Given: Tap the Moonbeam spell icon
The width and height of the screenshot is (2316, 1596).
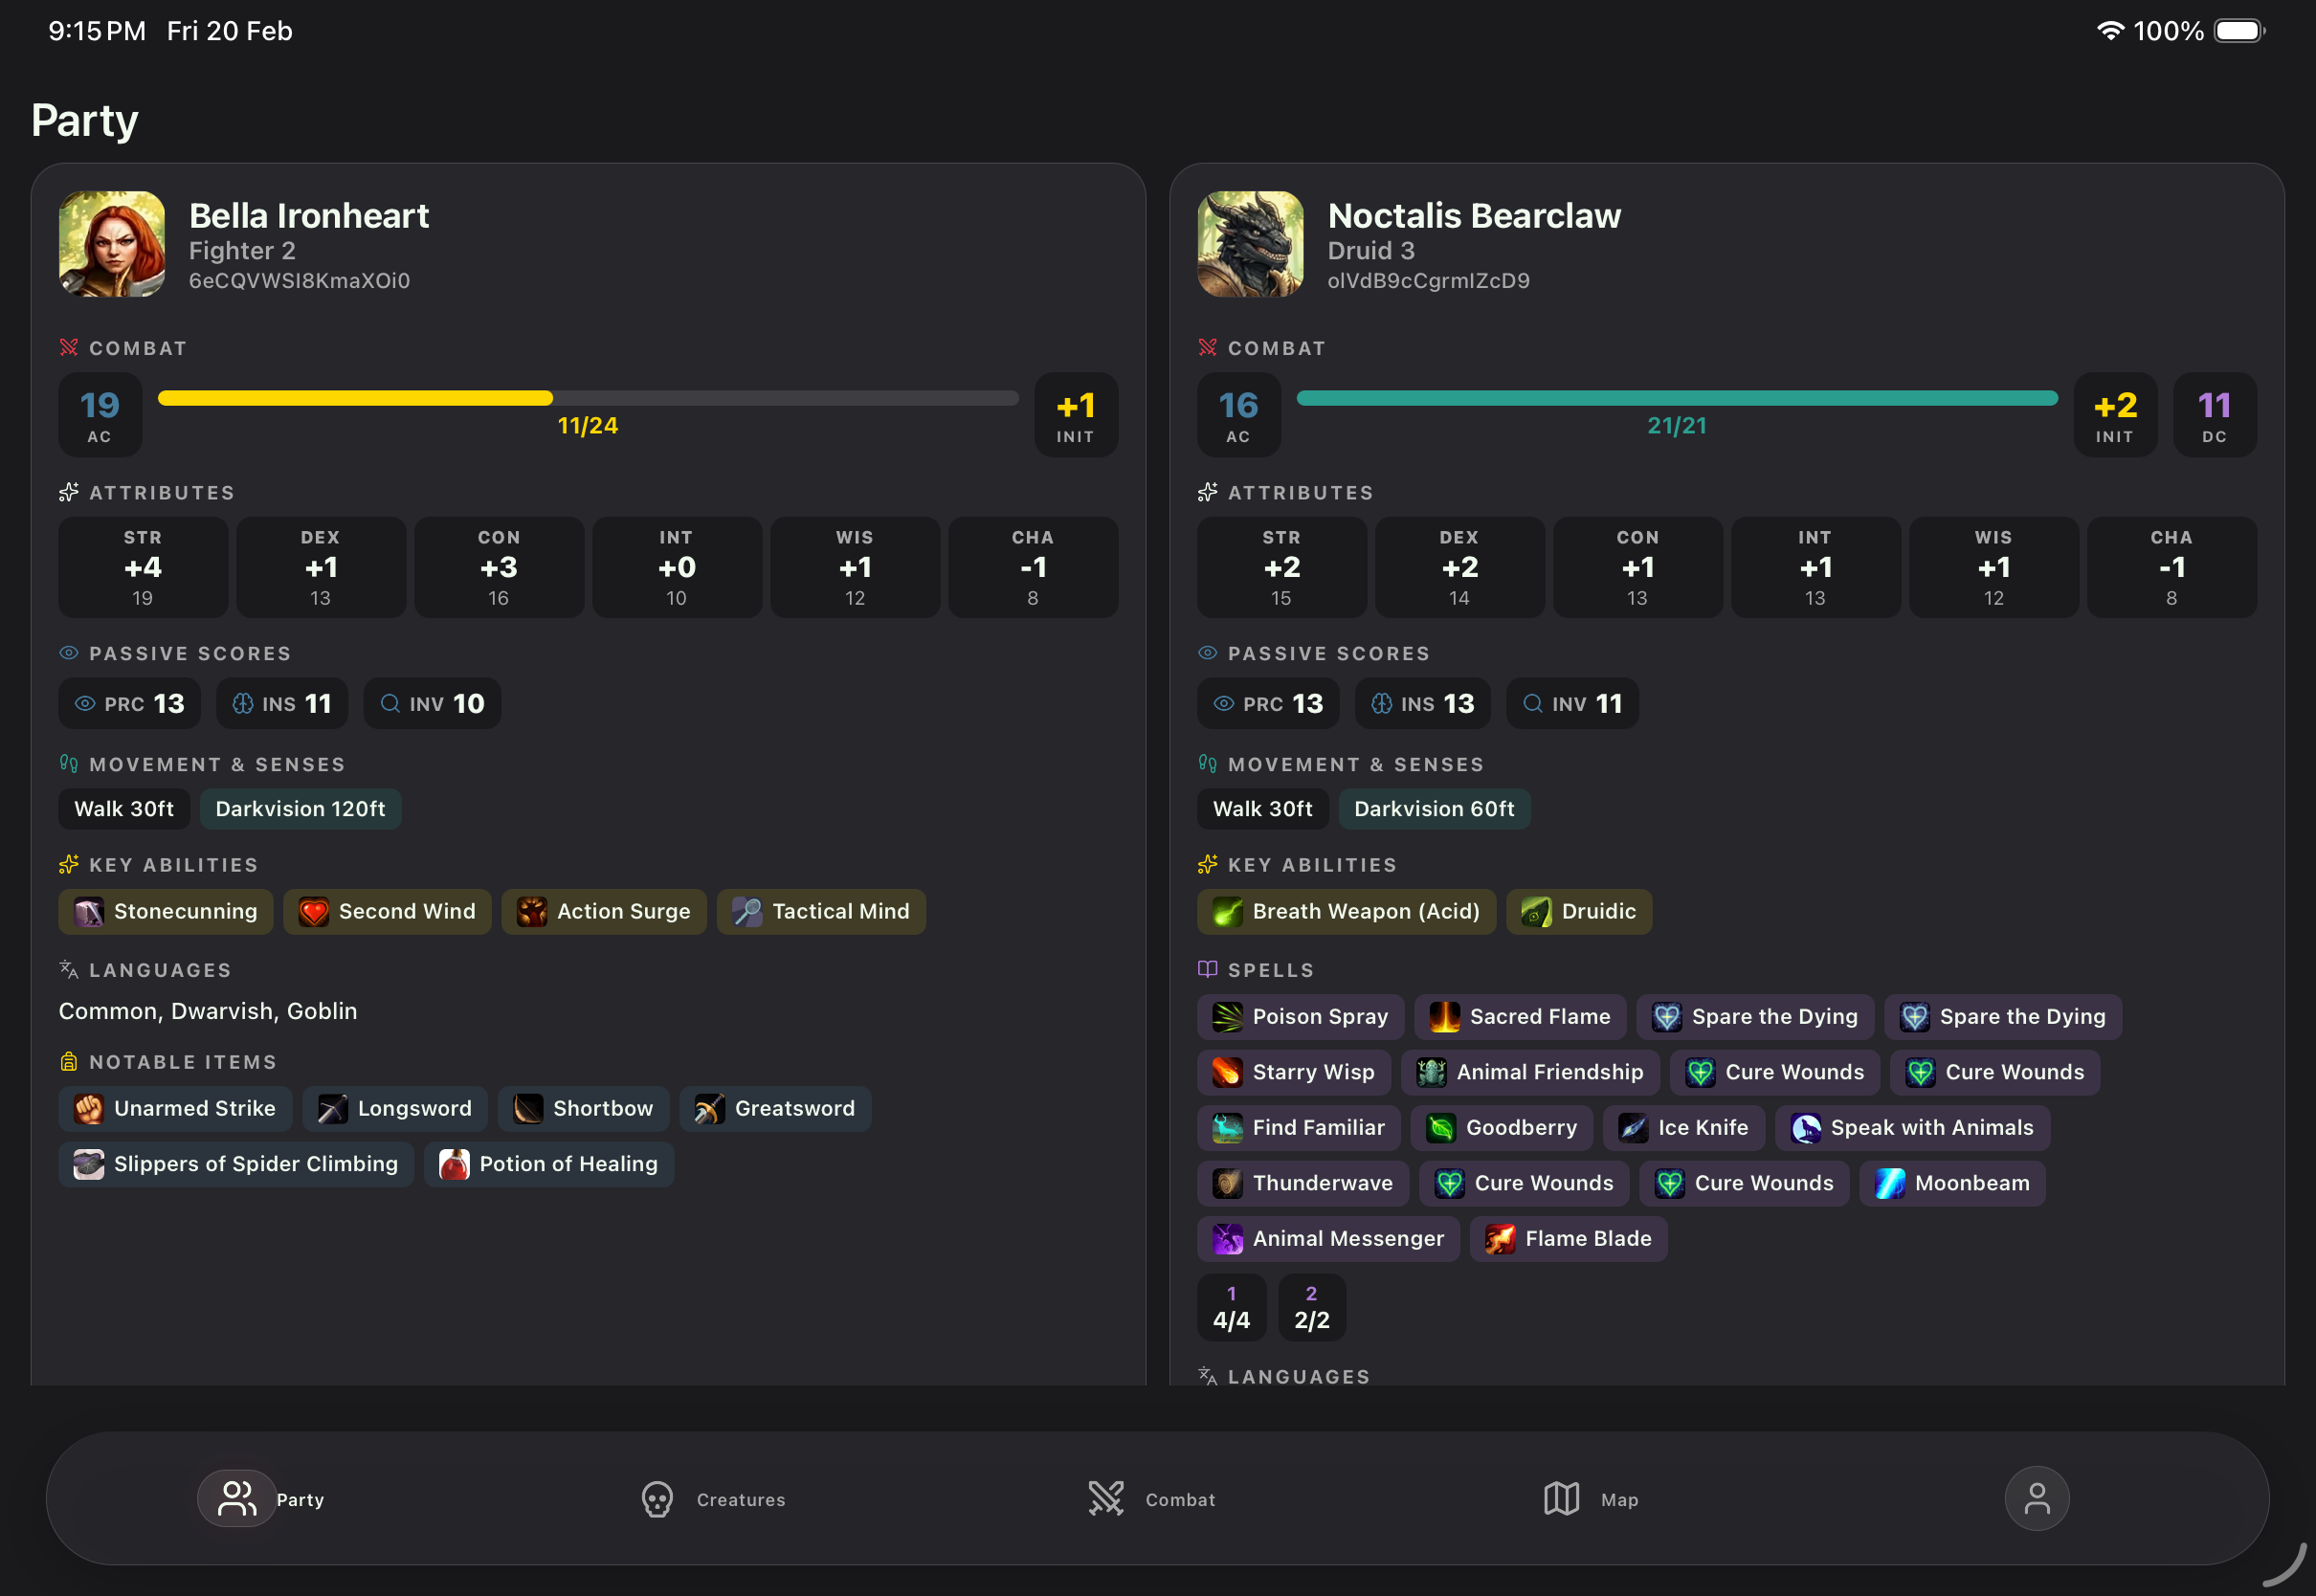Looking at the screenshot, I should pyautogui.click(x=1889, y=1183).
